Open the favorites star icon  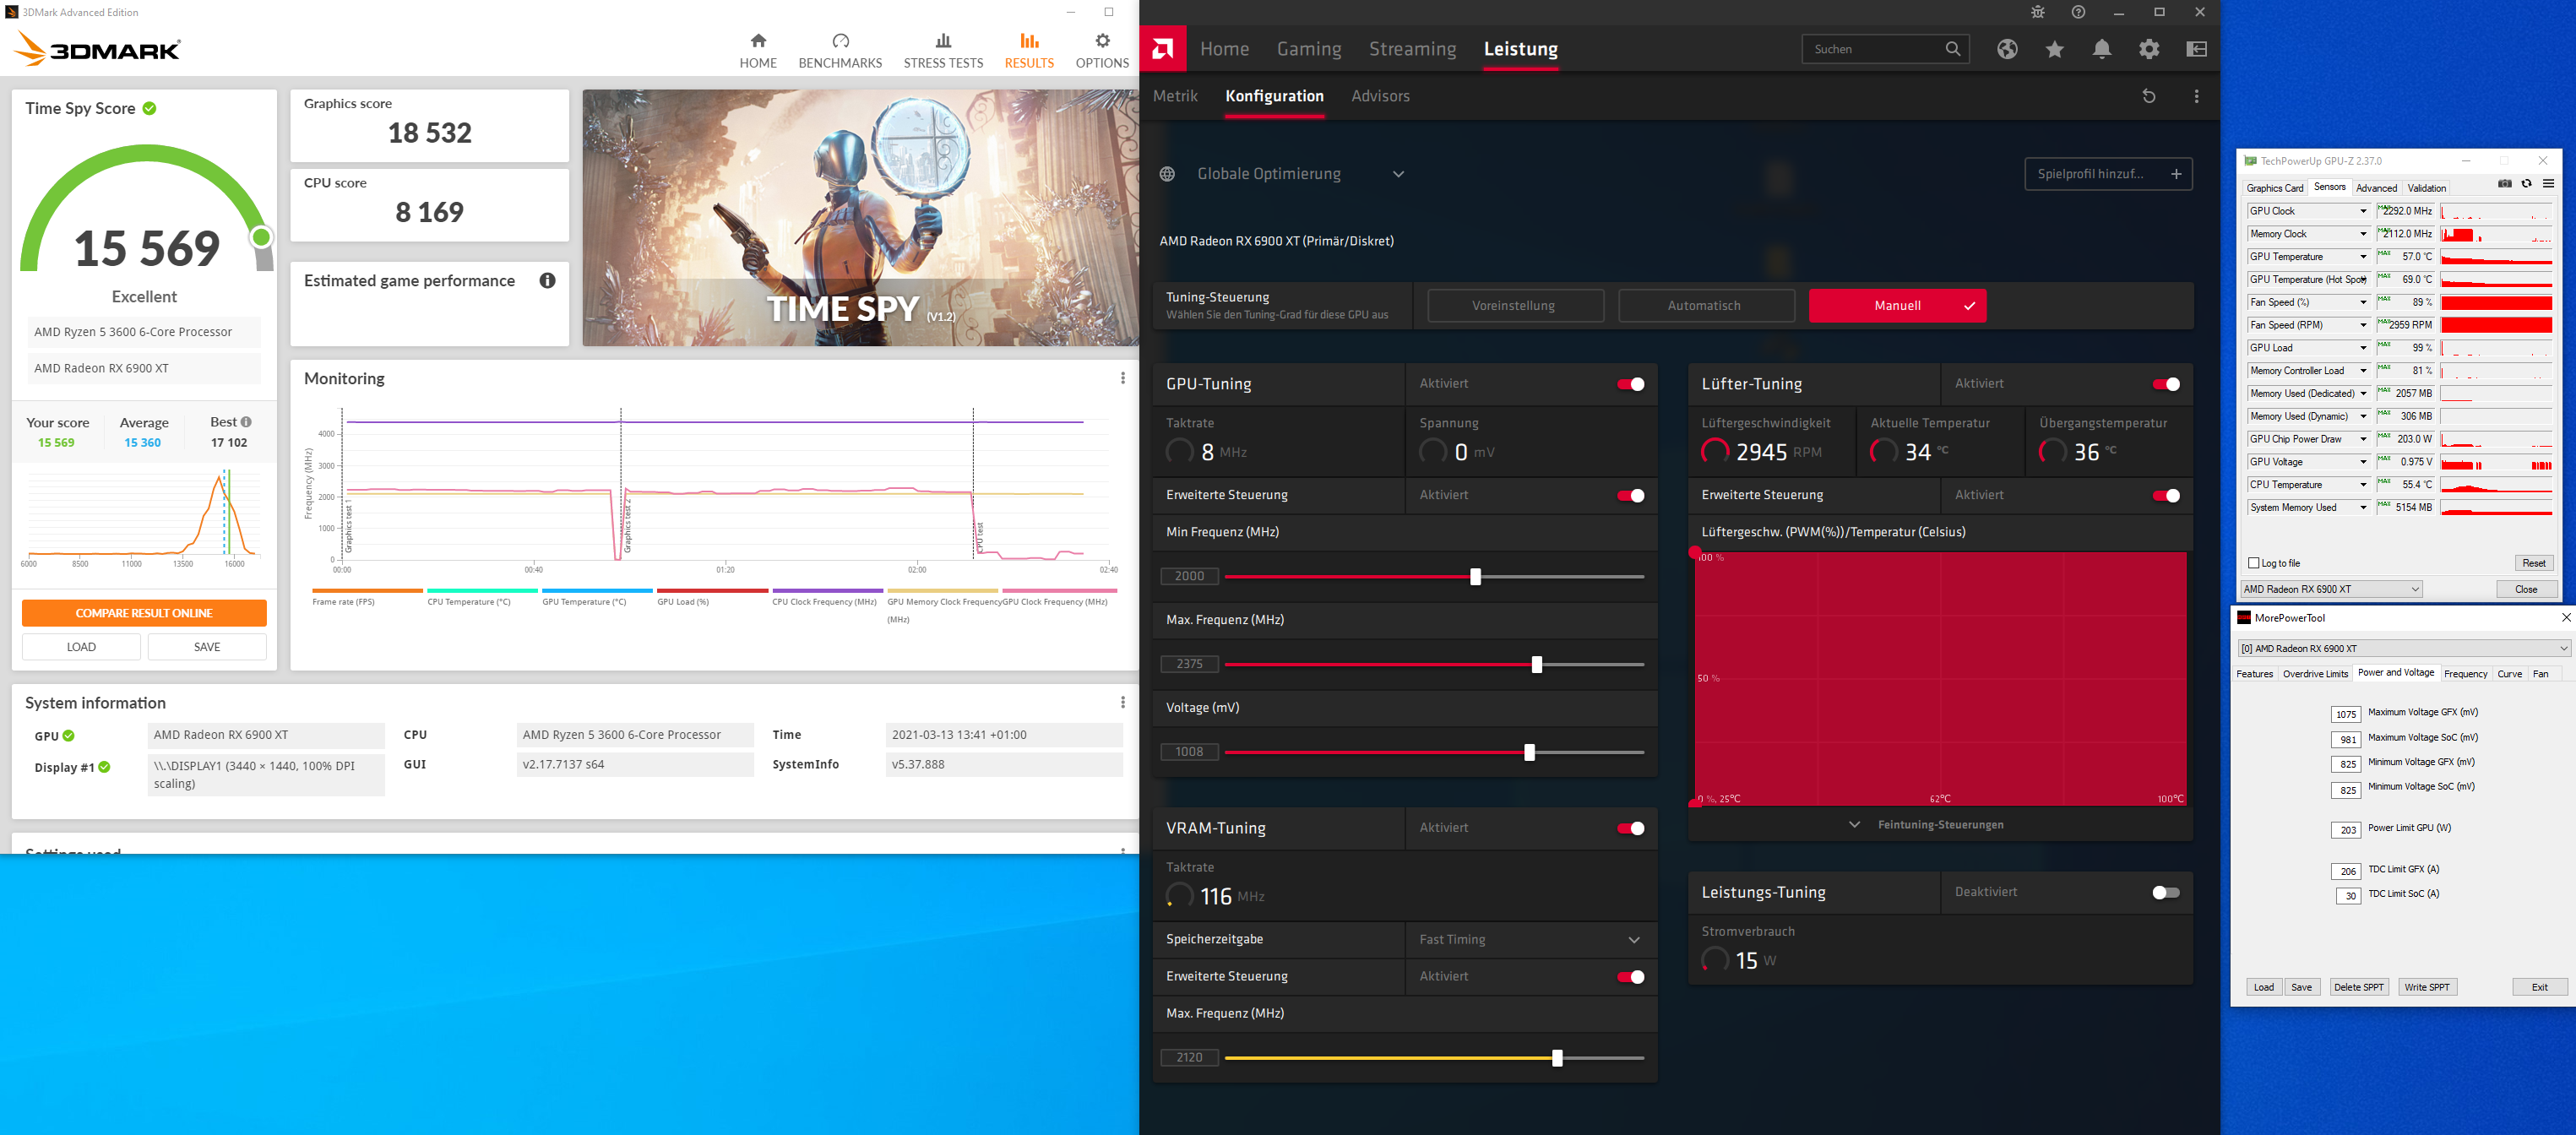[x=2054, y=49]
